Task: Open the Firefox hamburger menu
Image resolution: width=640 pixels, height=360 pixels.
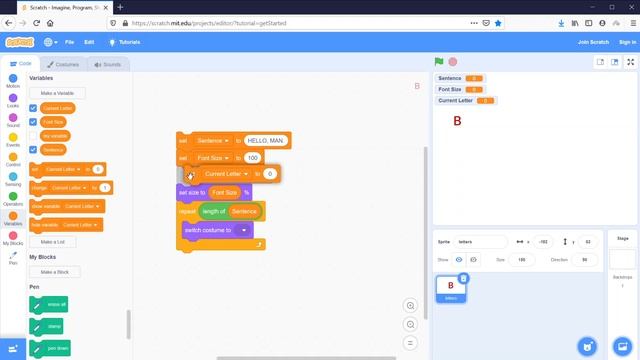Action: (x=633, y=23)
